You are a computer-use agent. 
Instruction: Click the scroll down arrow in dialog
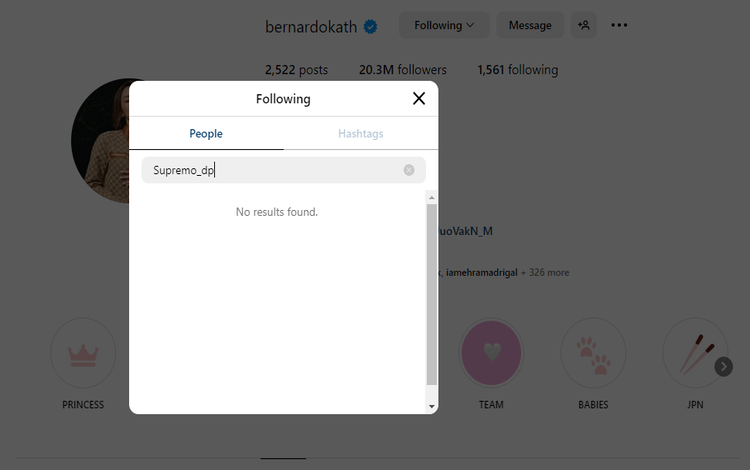tap(432, 407)
